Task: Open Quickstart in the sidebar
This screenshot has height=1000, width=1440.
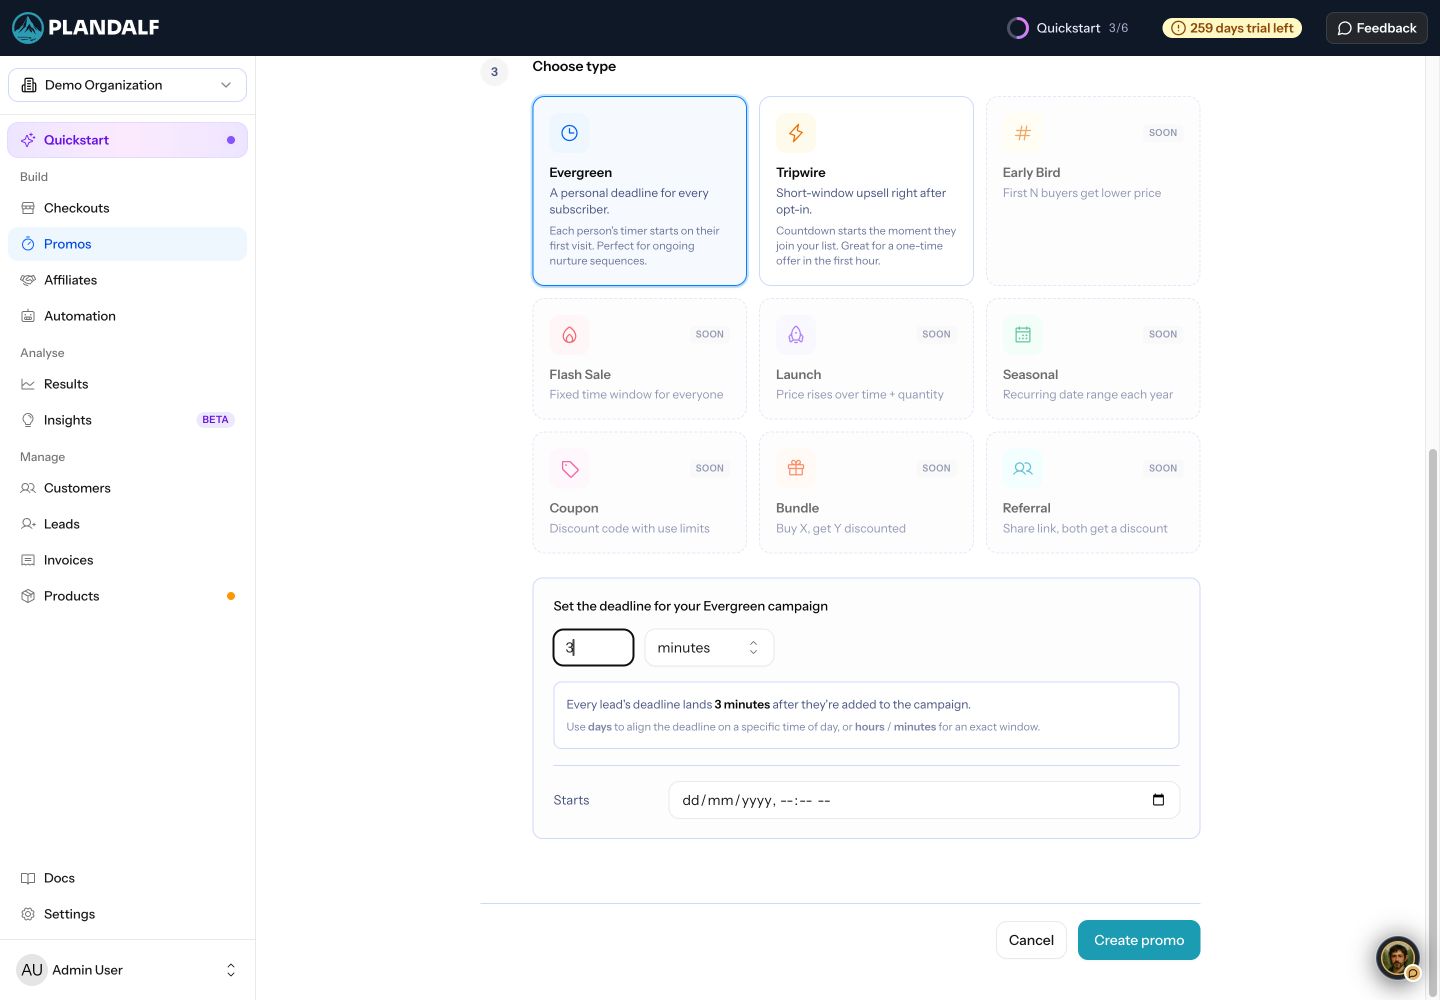Action: point(127,140)
